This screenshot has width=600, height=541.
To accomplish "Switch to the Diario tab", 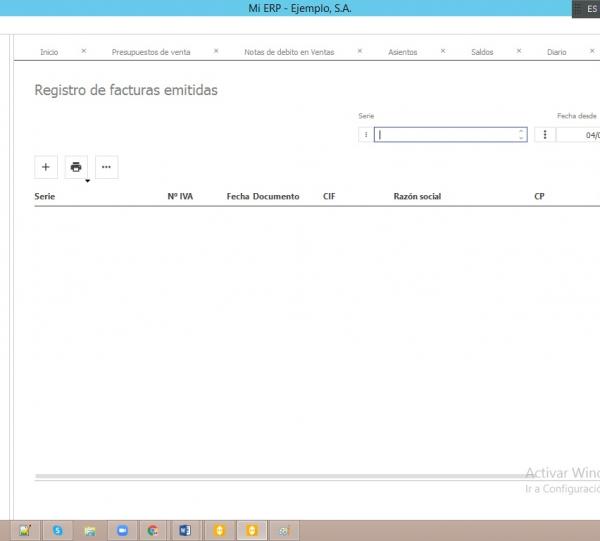I will [x=557, y=52].
